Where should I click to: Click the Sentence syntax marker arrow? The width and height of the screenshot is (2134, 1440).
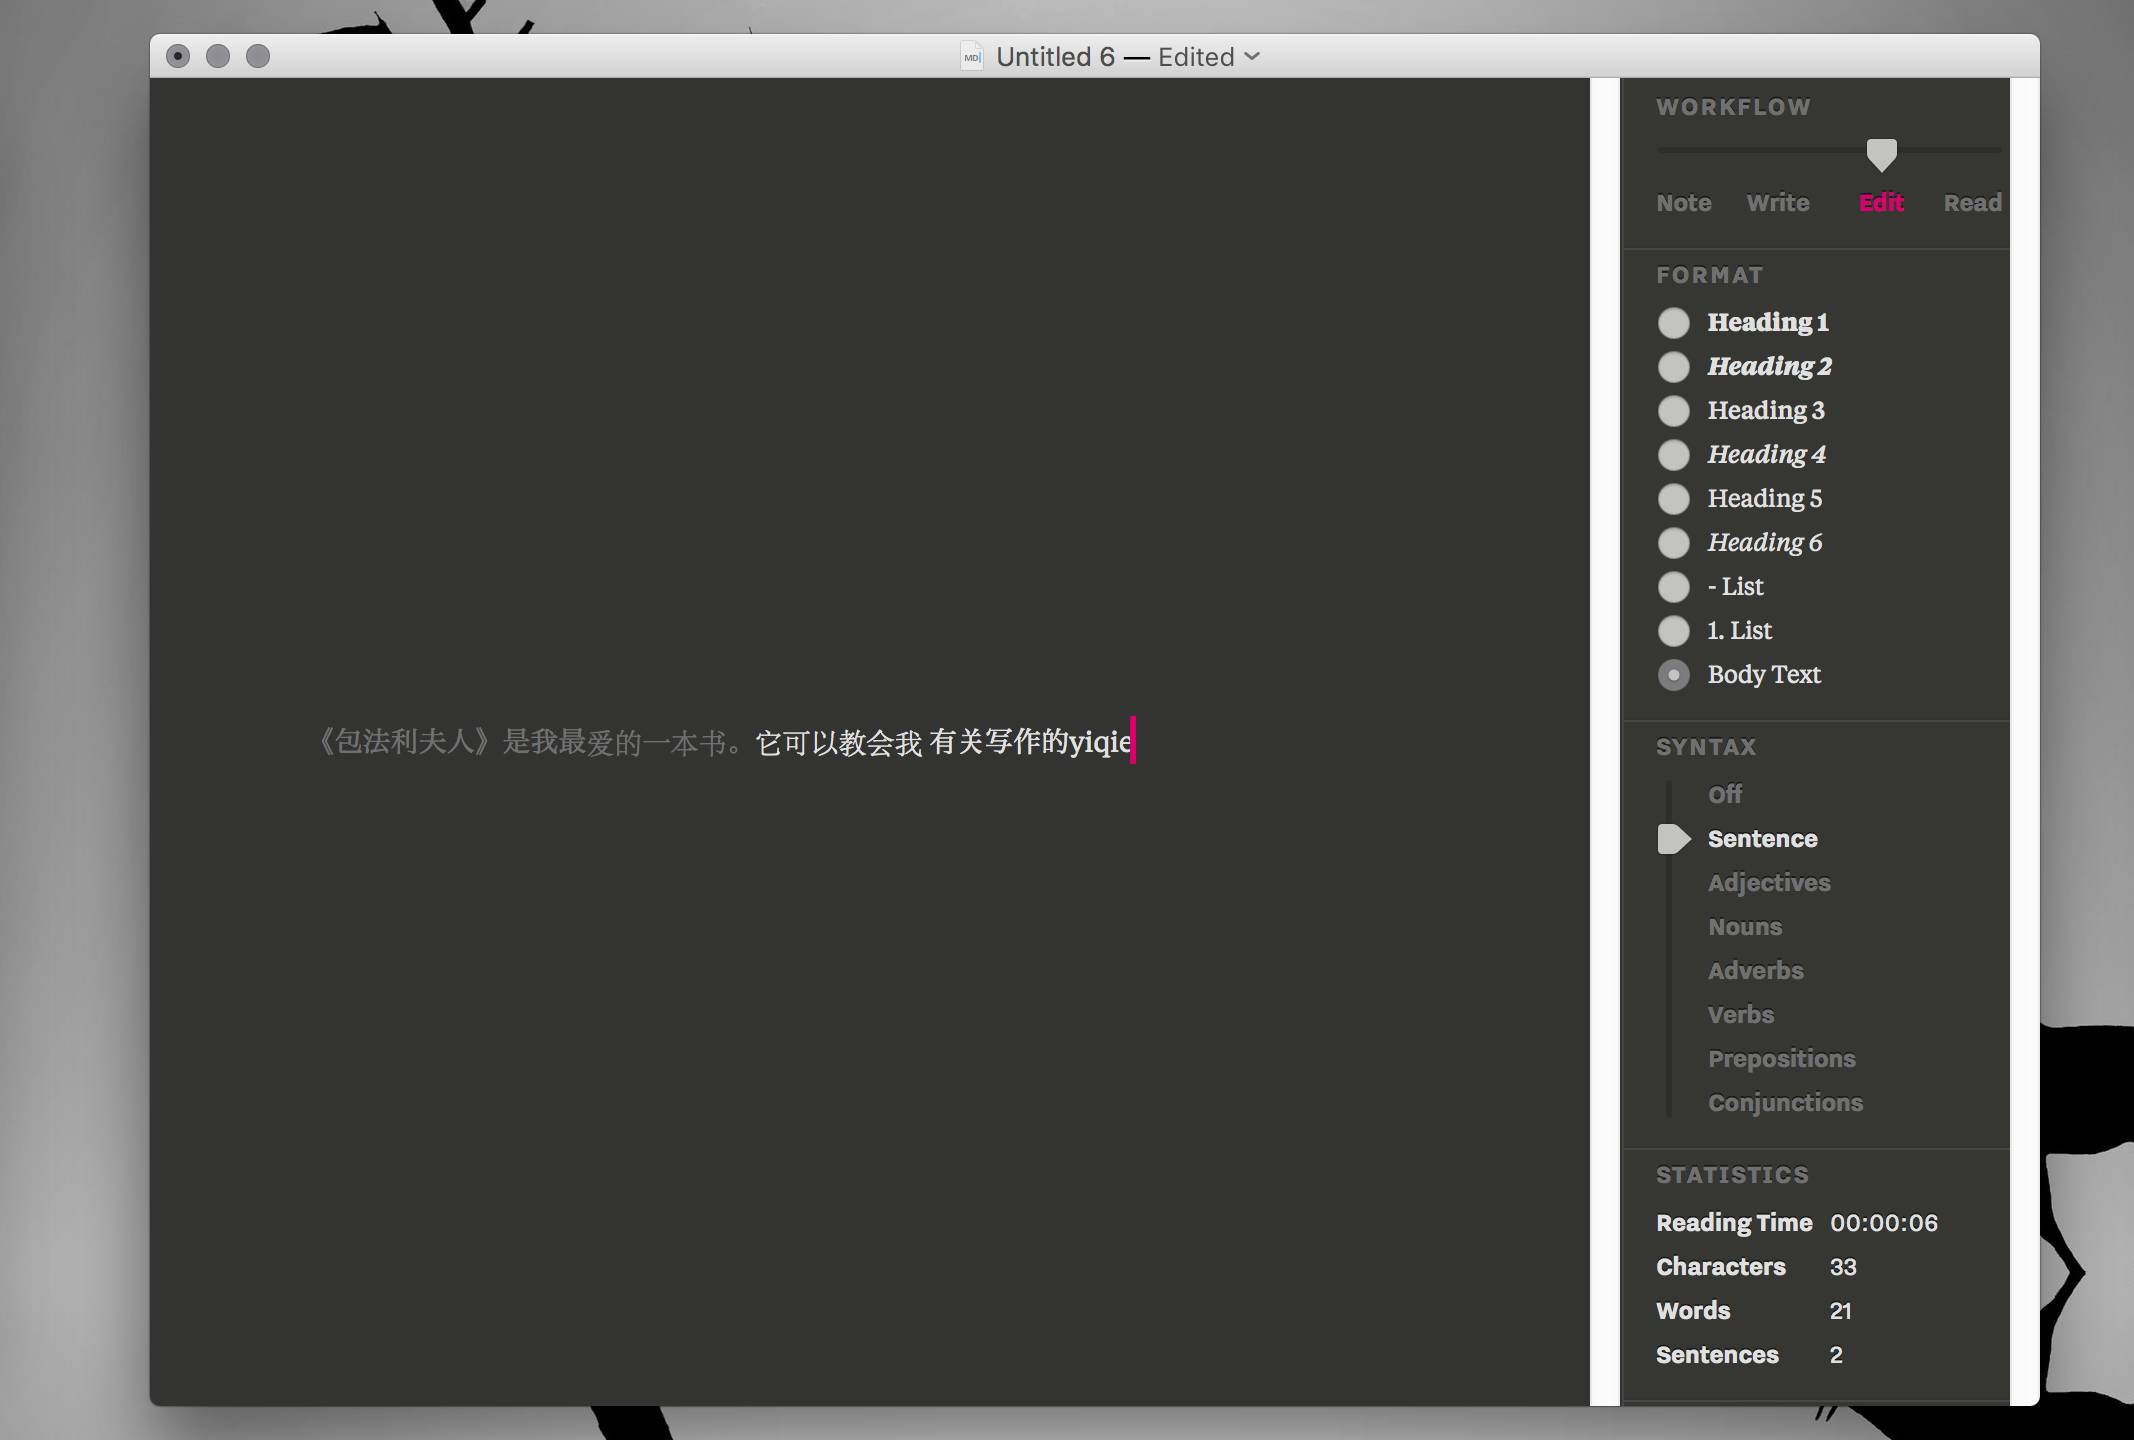[x=1673, y=839]
